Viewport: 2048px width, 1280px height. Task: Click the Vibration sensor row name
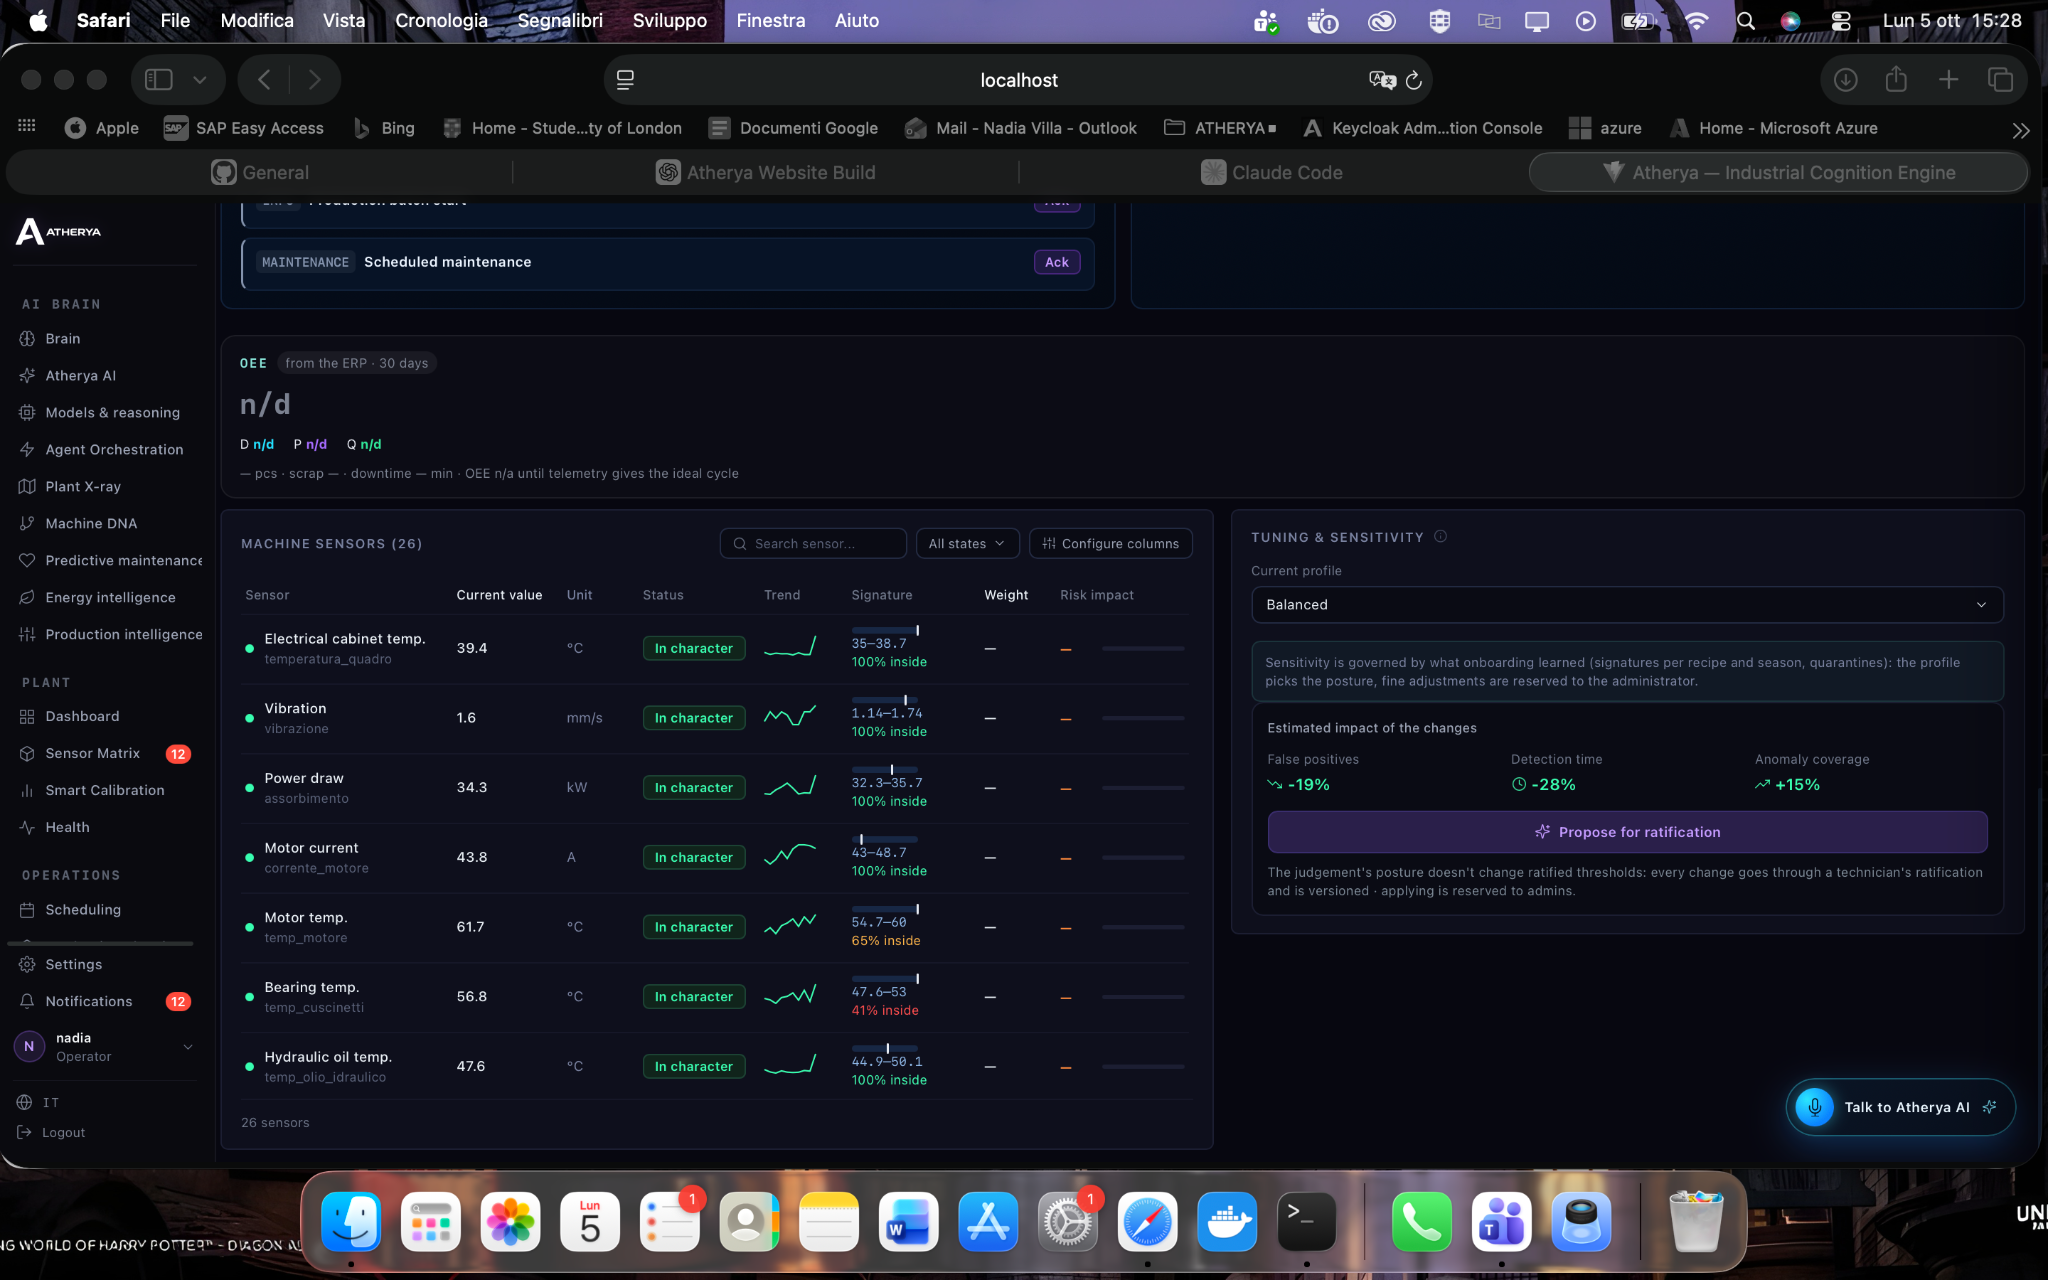295,708
